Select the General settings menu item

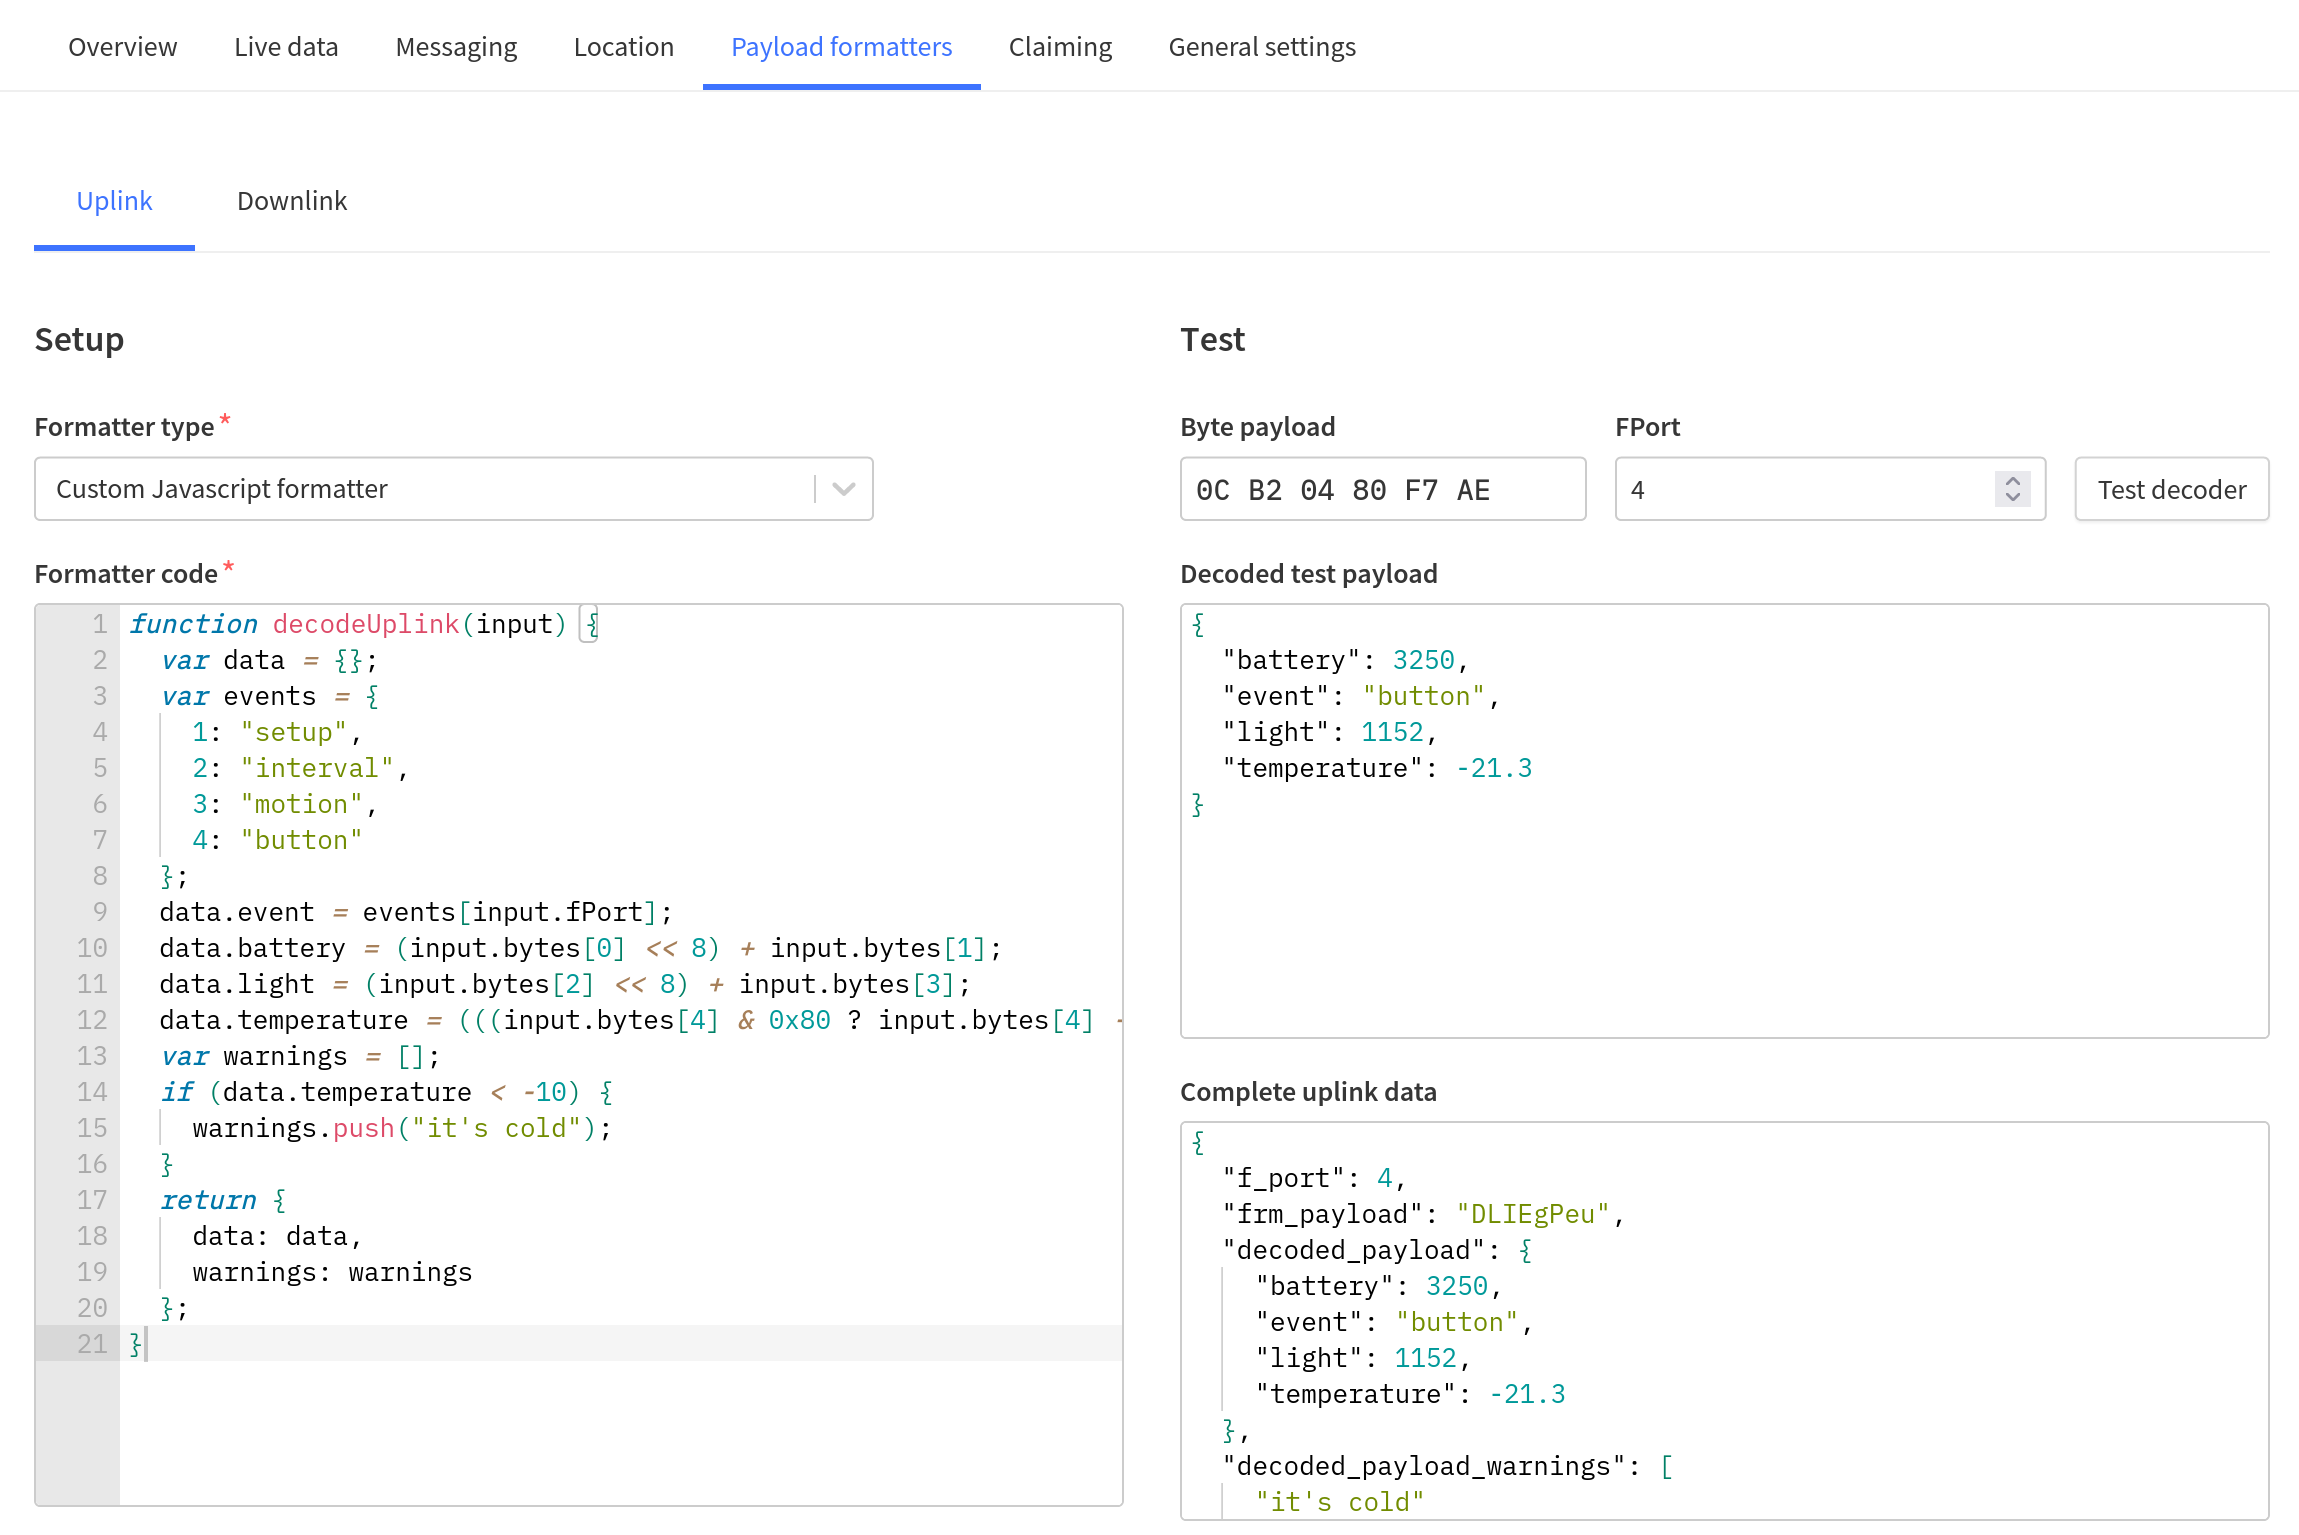(1261, 45)
